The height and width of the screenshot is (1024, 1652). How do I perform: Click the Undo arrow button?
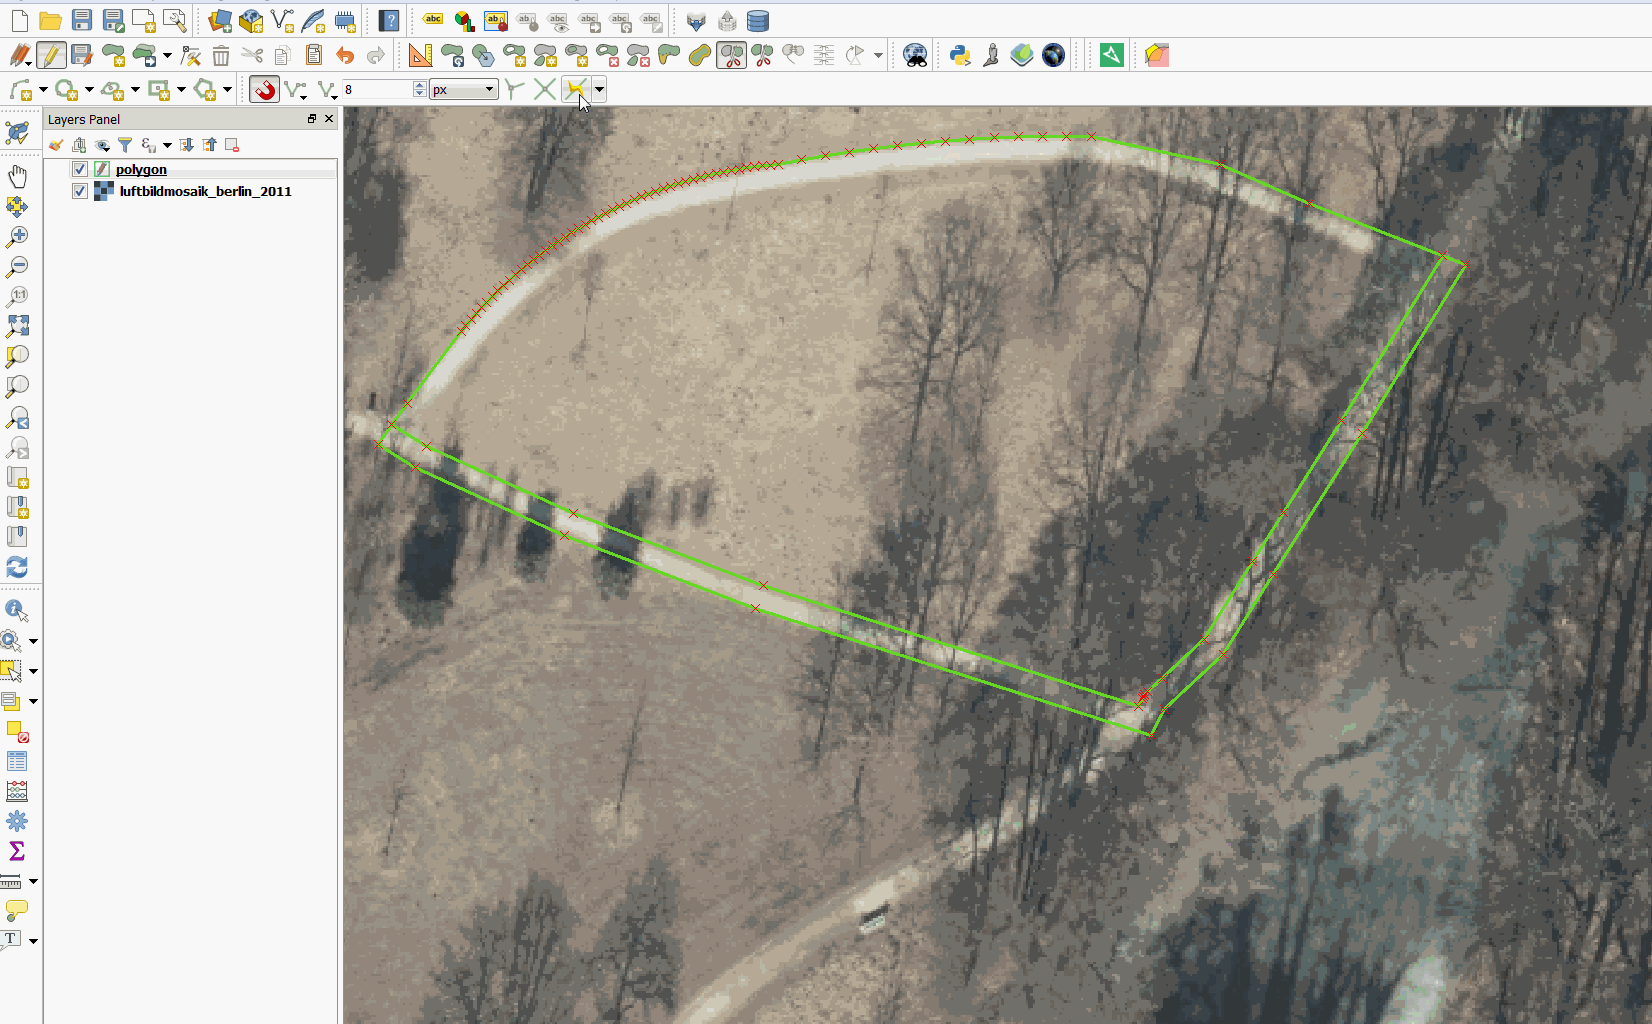(345, 56)
